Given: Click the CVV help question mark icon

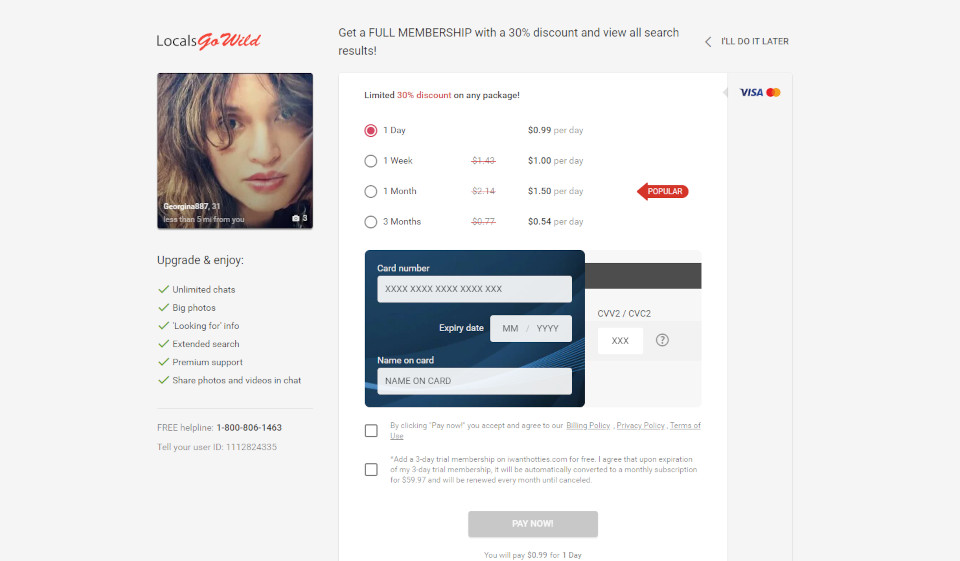Looking at the screenshot, I should (662, 340).
